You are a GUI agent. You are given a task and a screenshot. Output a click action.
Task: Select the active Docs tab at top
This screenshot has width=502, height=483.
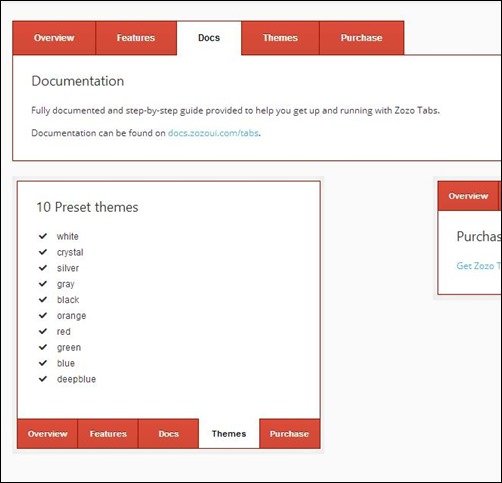[209, 38]
